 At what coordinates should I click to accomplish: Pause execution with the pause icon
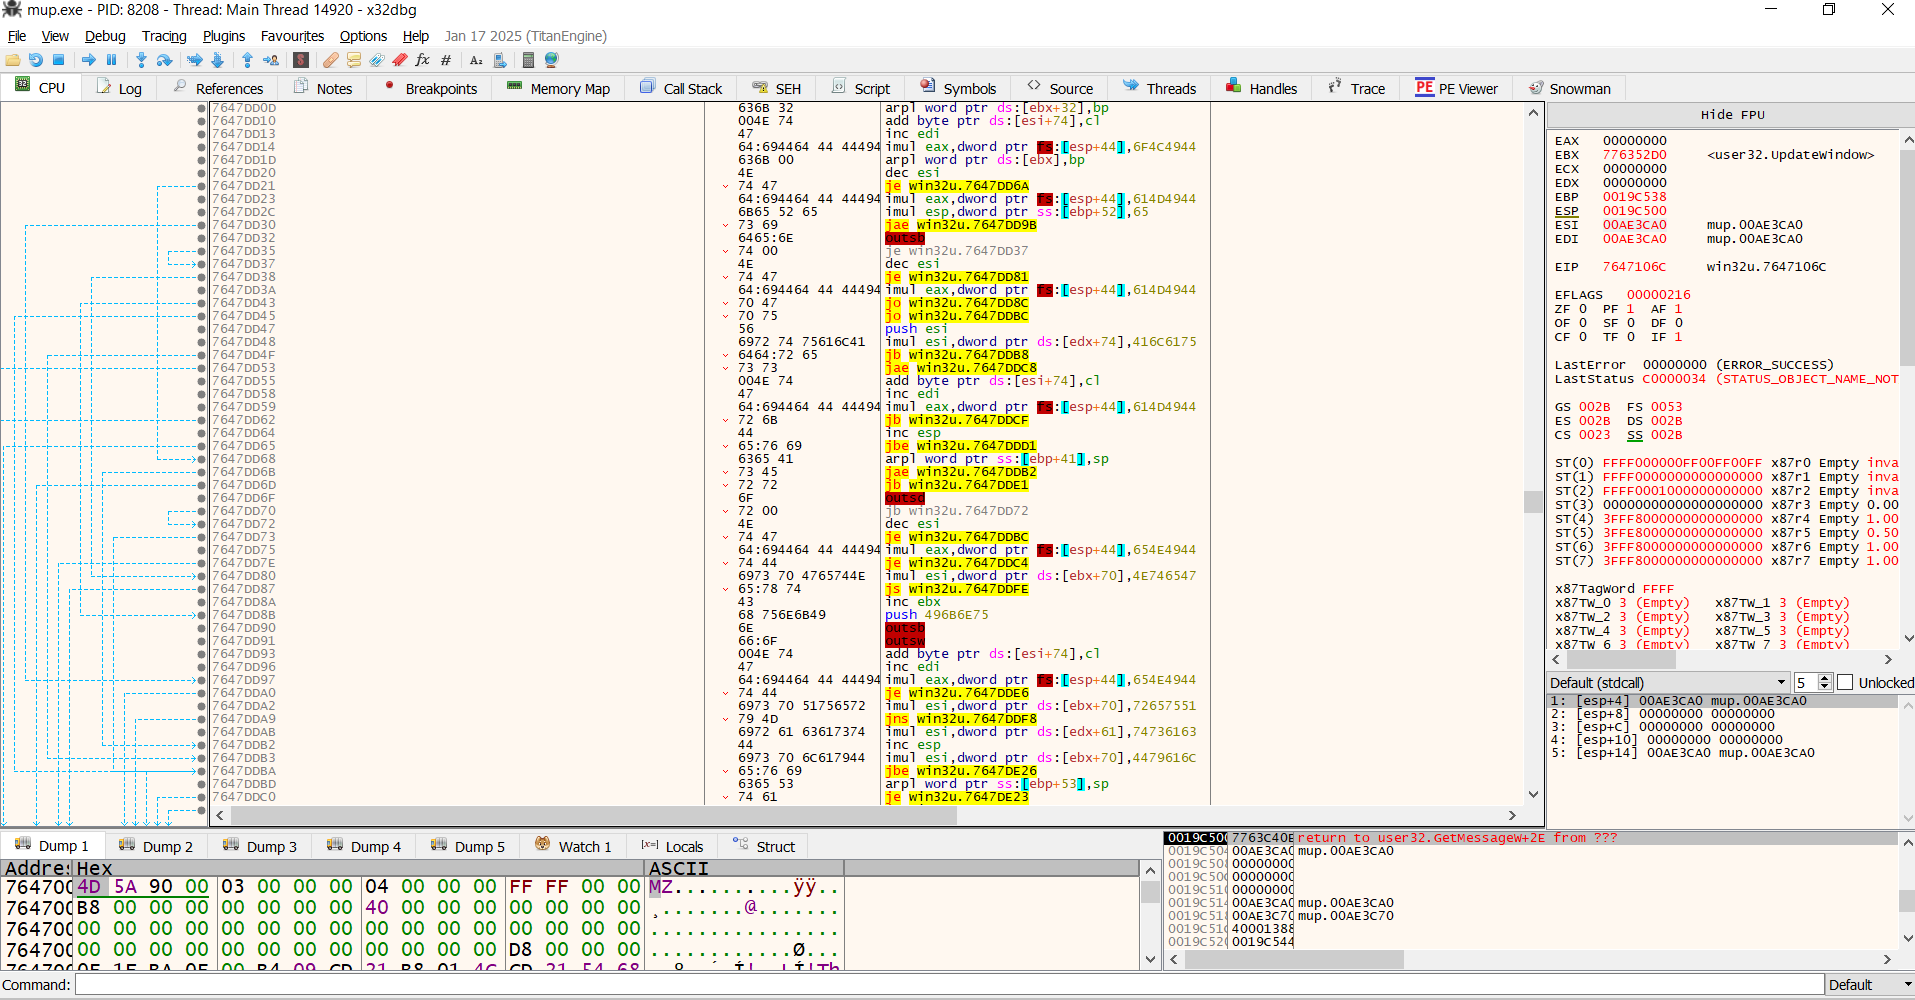(112, 60)
